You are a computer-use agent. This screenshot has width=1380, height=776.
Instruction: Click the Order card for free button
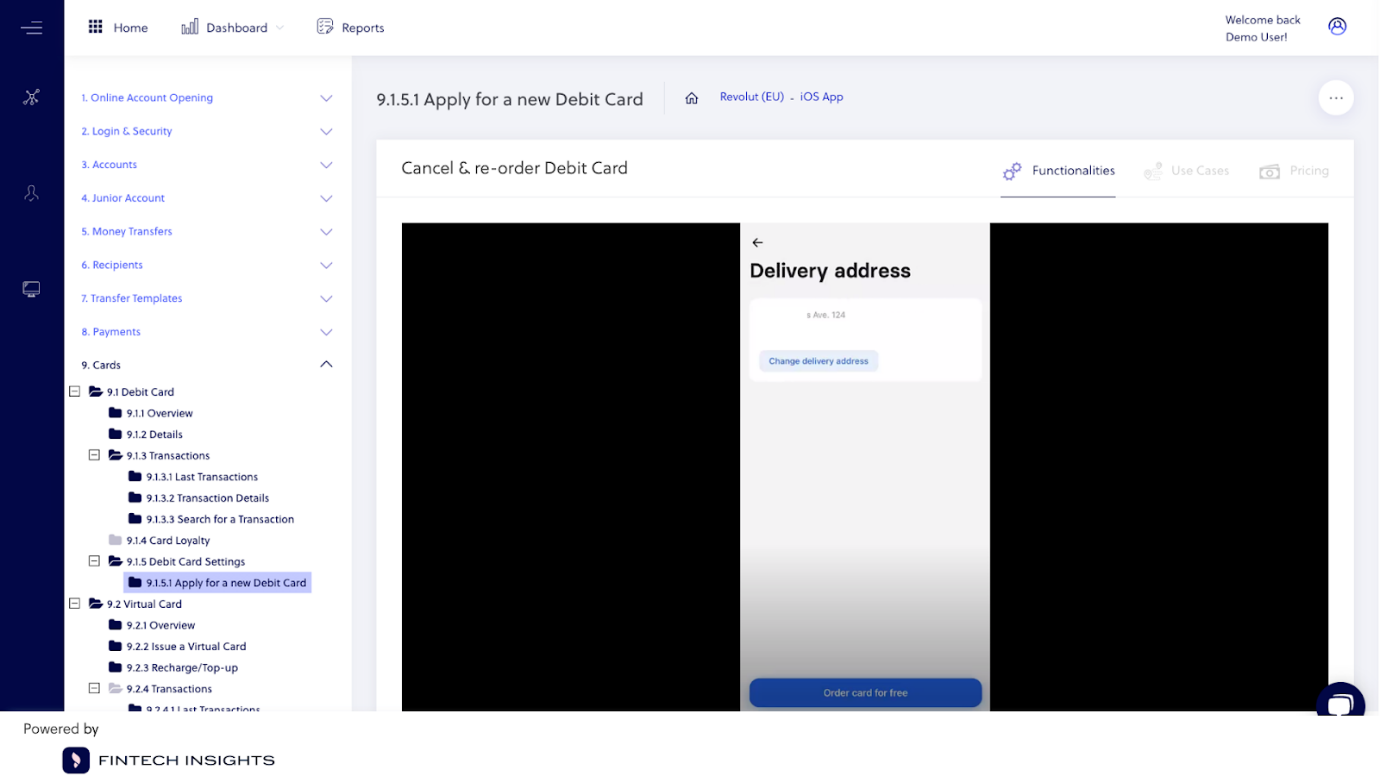[865, 692]
